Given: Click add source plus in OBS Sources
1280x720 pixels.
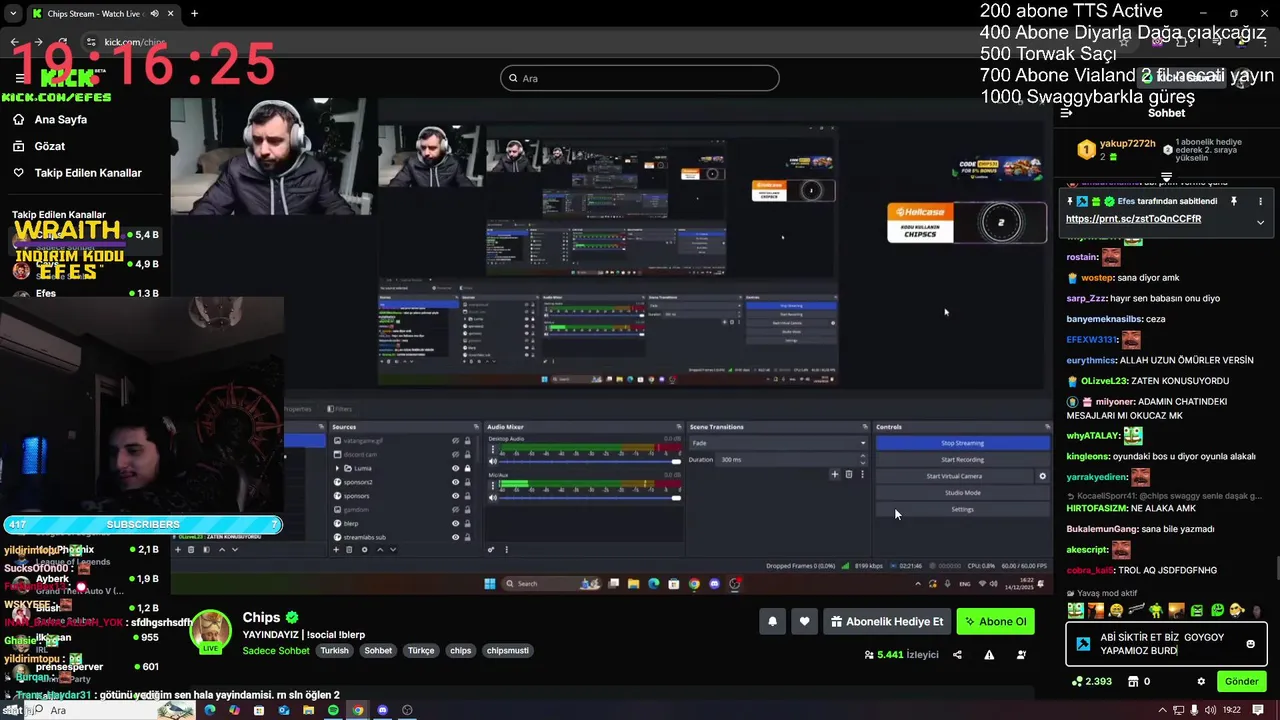Looking at the screenshot, I should [x=336, y=549].
